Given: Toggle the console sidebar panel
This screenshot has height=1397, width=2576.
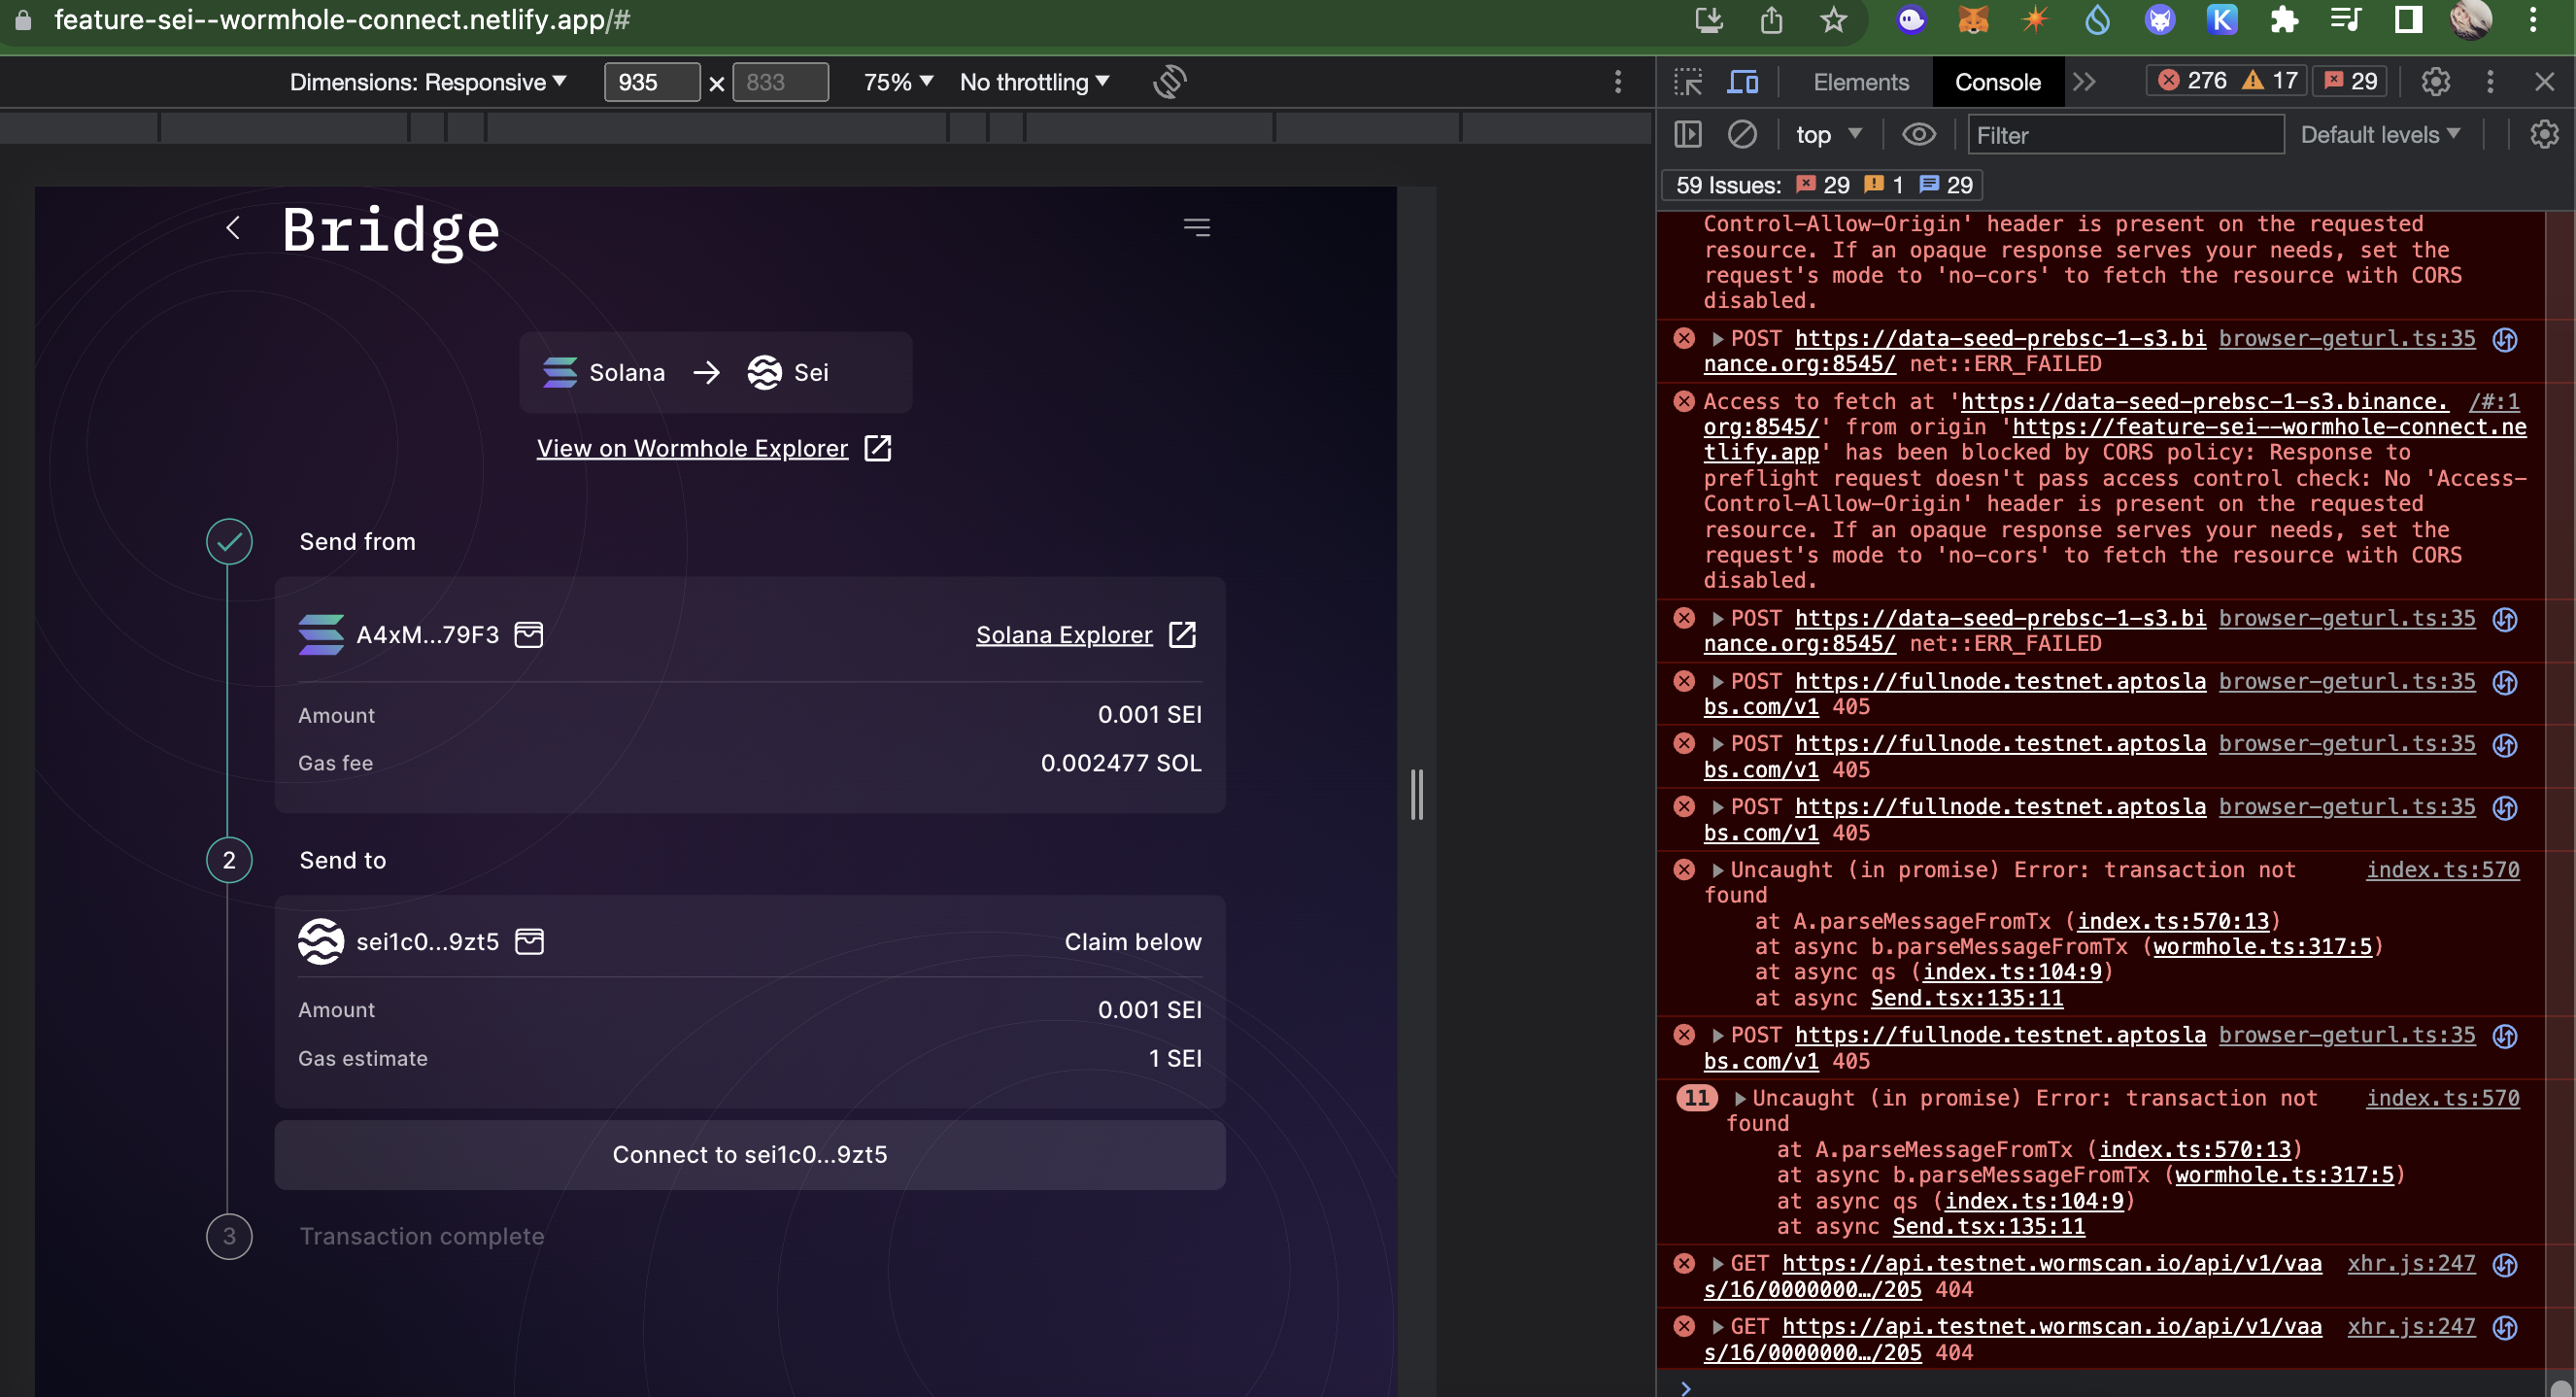Looking at the screenshot, I should coord(1687,134).
